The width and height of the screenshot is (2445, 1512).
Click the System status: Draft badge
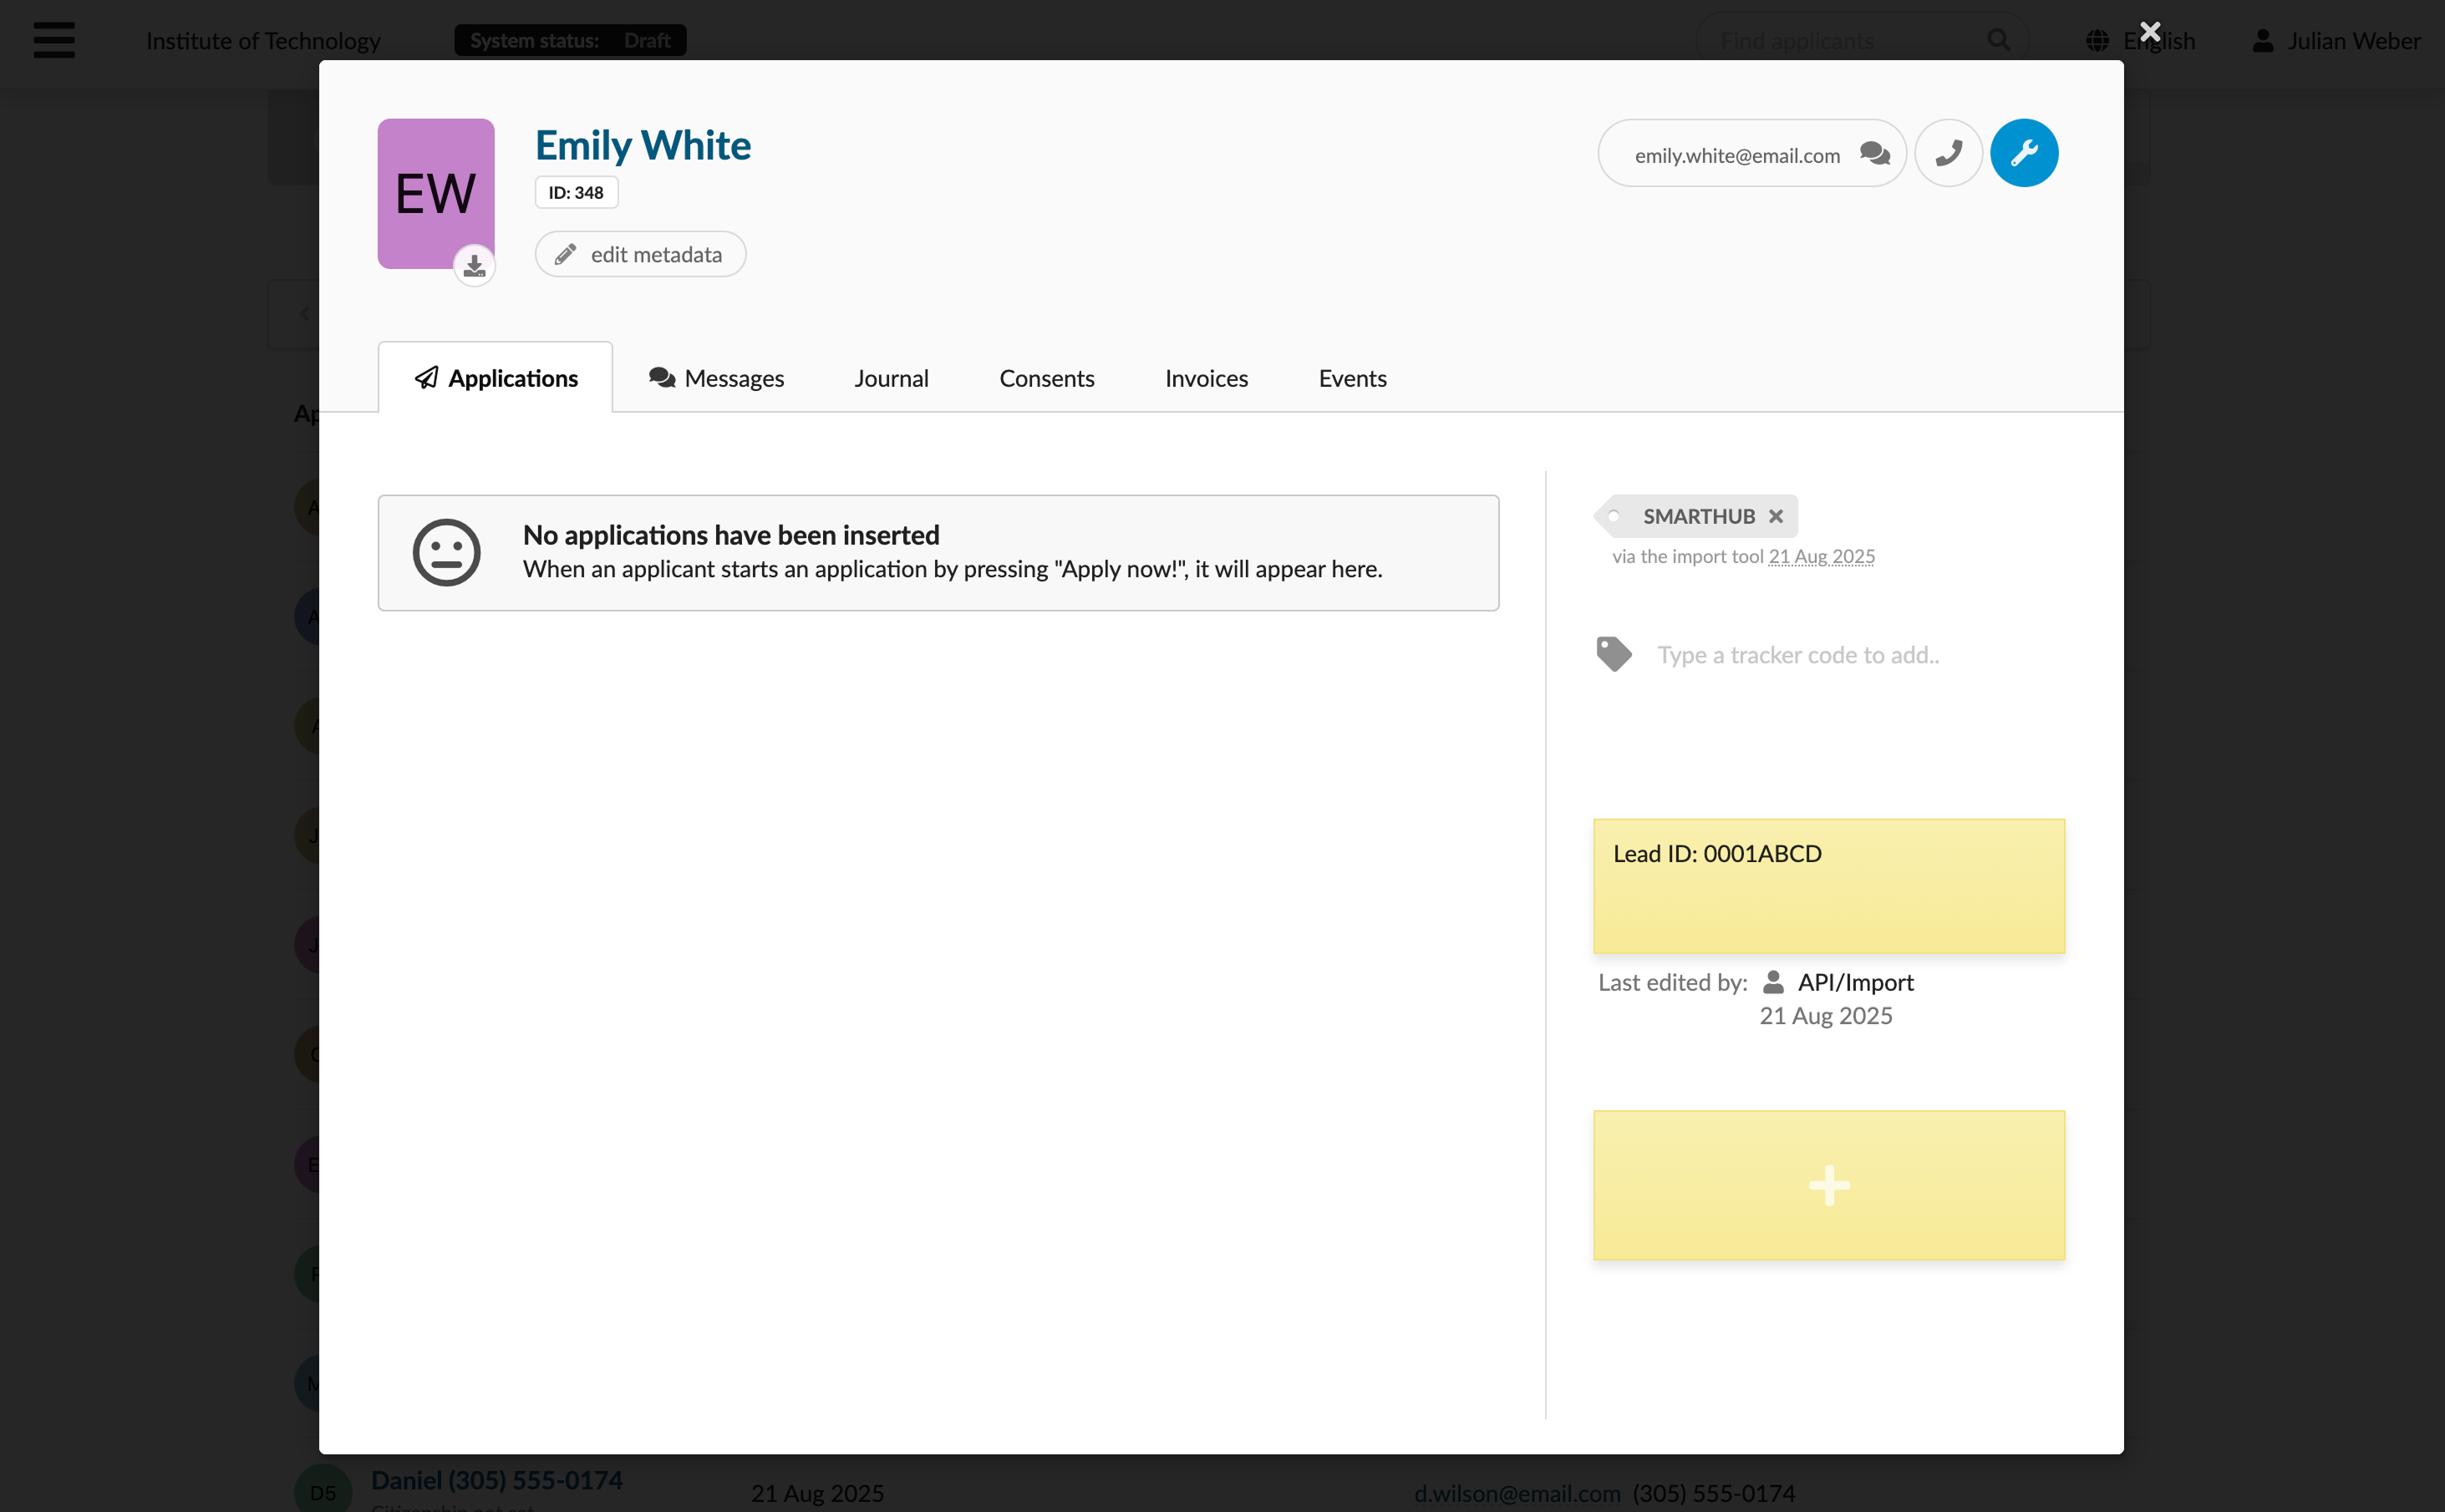pos(570,40)
